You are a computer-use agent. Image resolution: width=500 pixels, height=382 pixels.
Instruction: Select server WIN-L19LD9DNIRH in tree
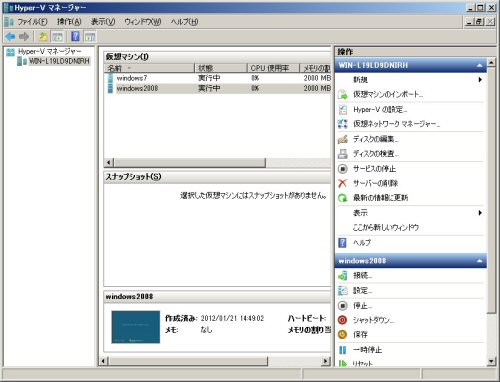pyautogui.click(x=59, y=61)
